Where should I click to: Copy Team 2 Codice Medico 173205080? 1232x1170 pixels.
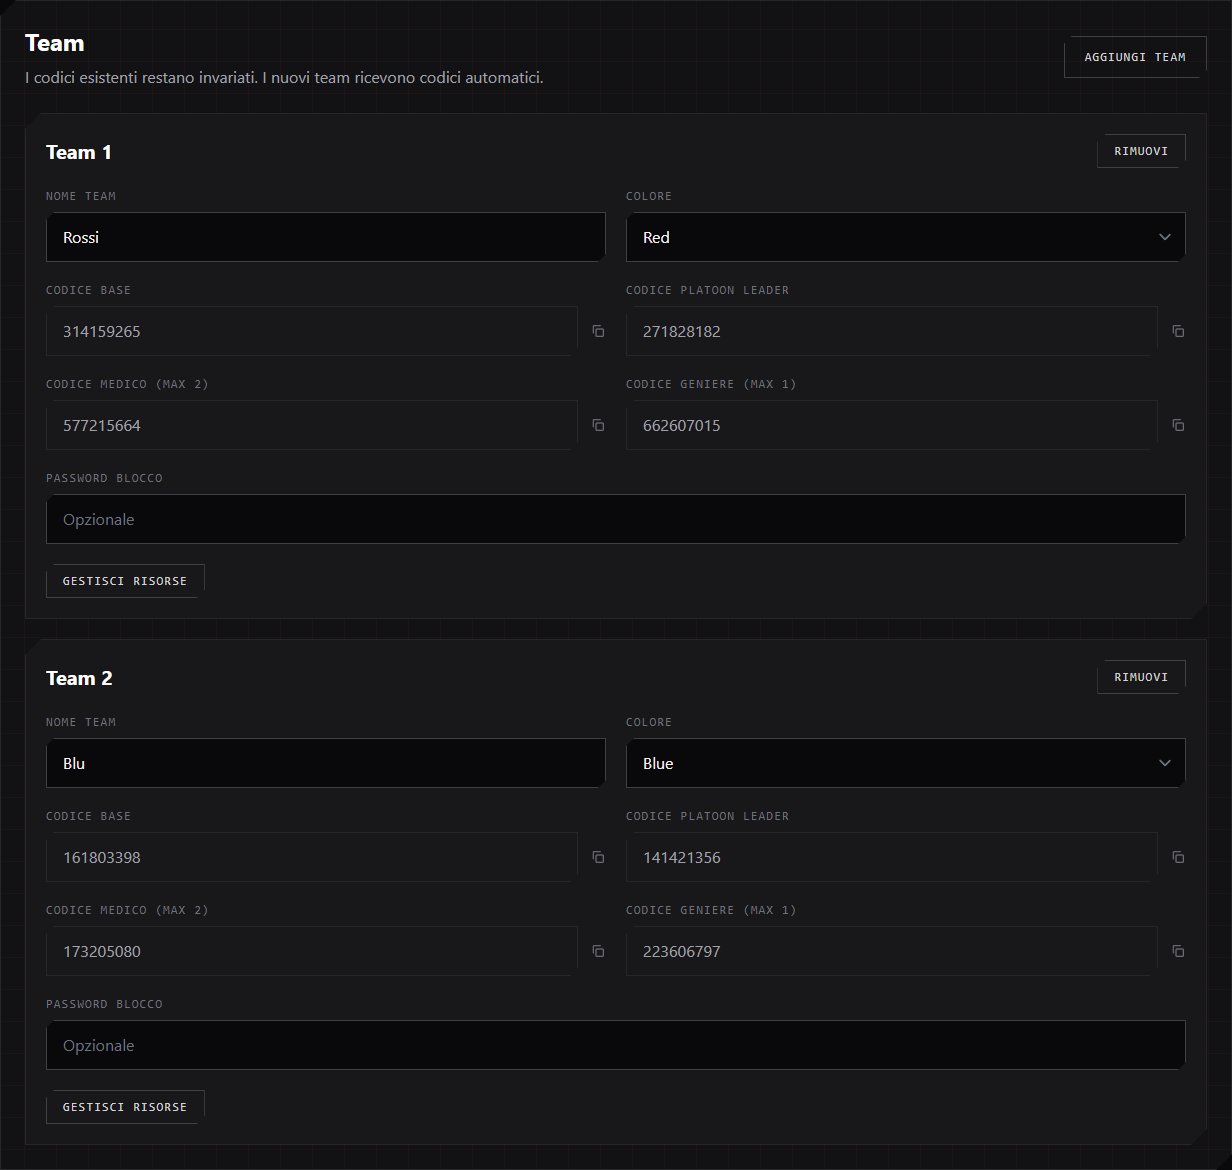tap(598, 951)
